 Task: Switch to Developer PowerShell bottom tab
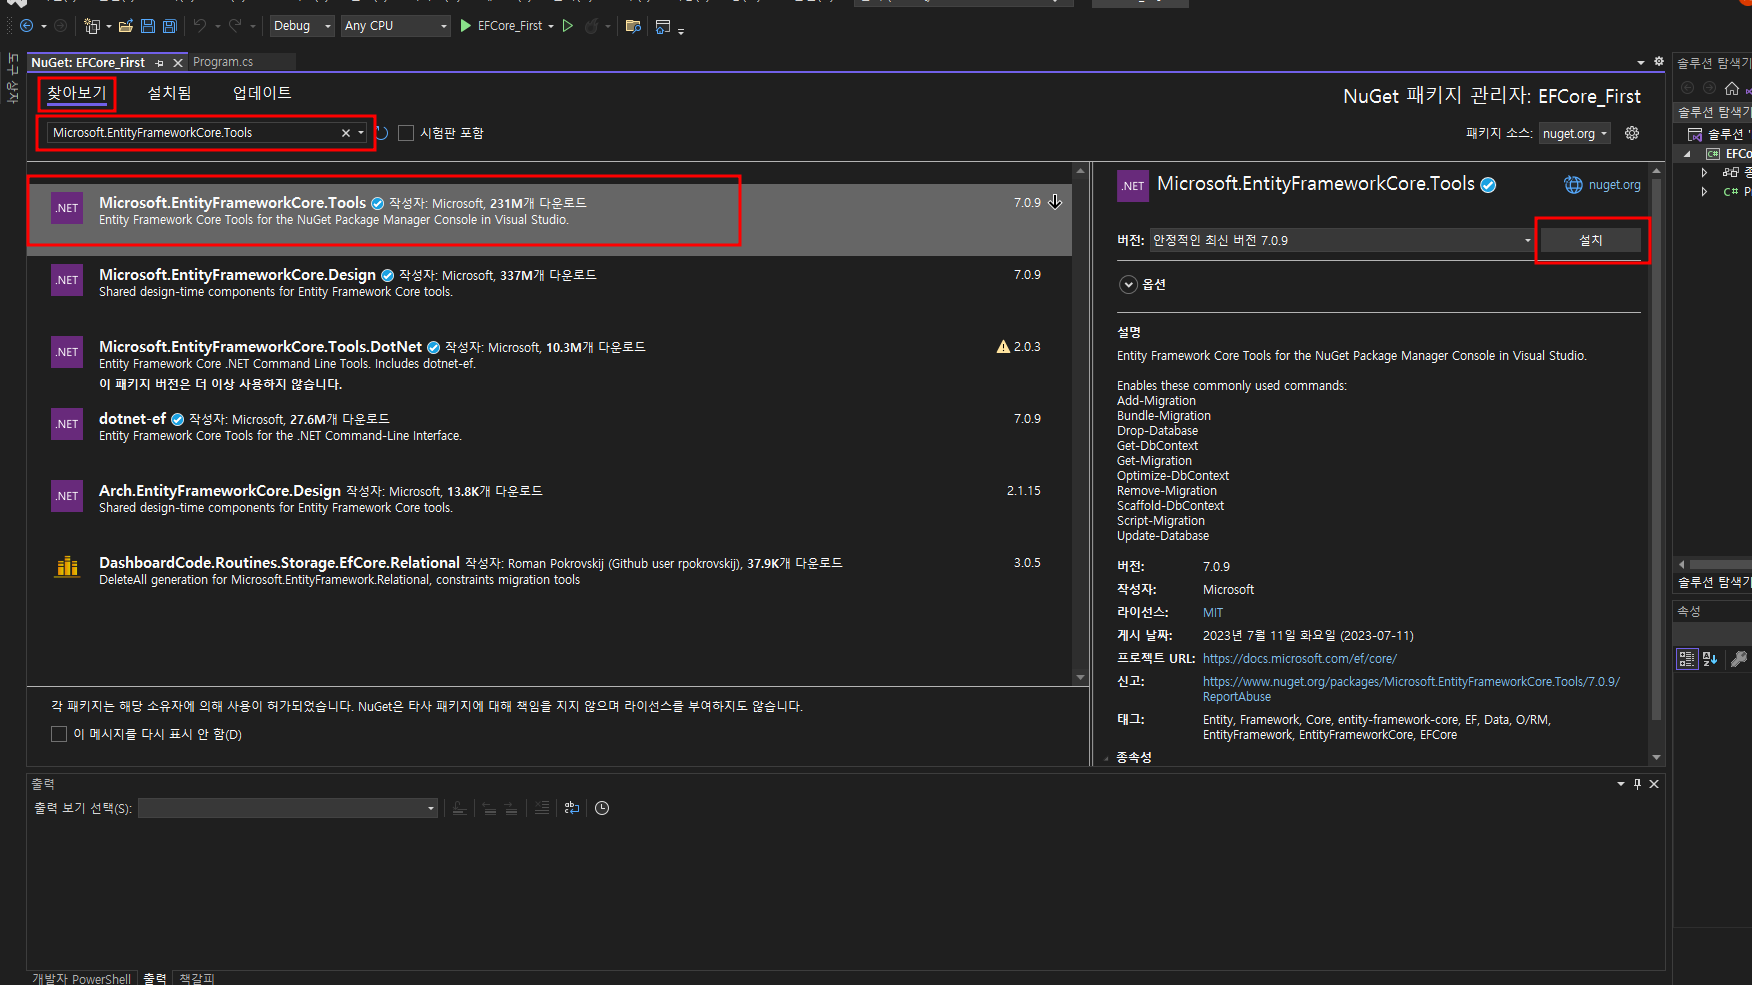tap(82, 979)
